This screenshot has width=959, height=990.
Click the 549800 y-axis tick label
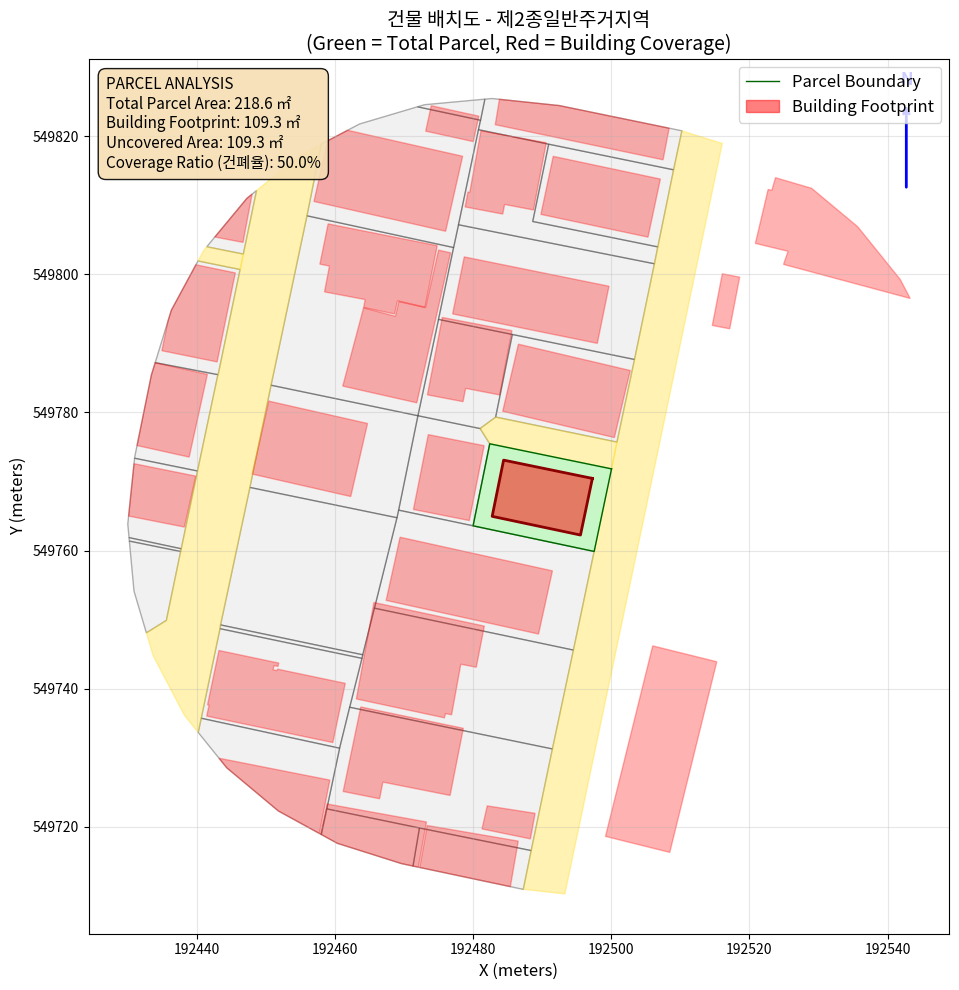coord(60,274)
